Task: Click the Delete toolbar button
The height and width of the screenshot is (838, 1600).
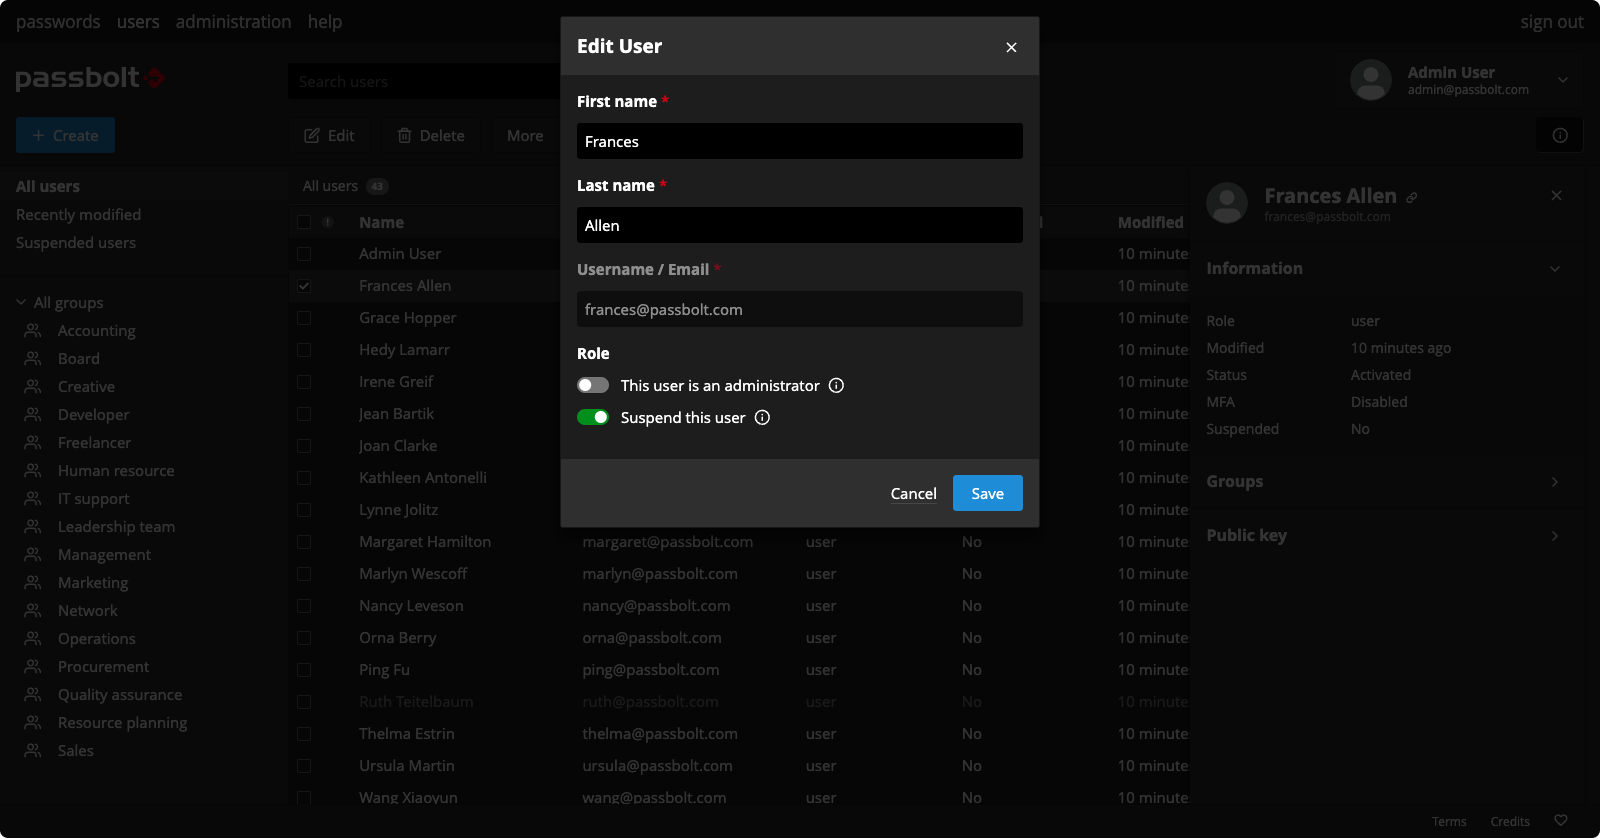Action: pos(431,135)
